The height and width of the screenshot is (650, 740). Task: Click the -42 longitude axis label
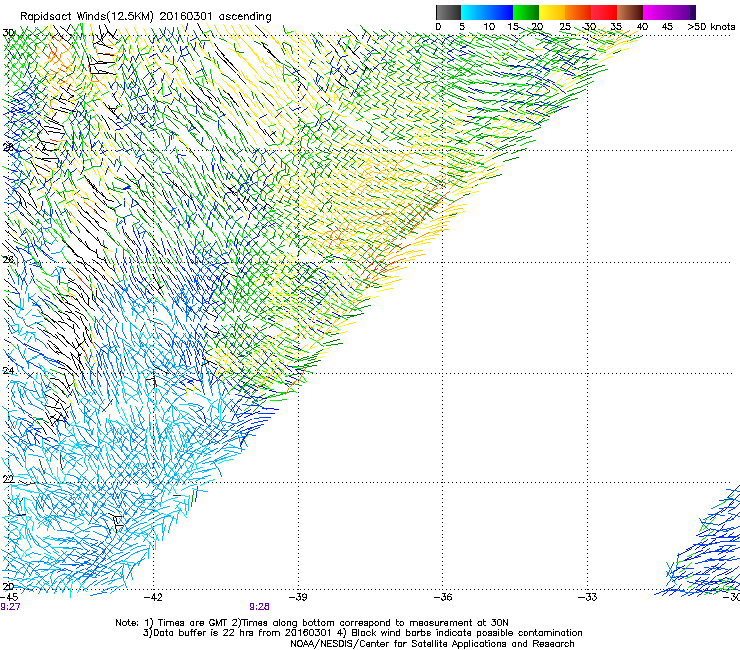(x=153, y=597)
